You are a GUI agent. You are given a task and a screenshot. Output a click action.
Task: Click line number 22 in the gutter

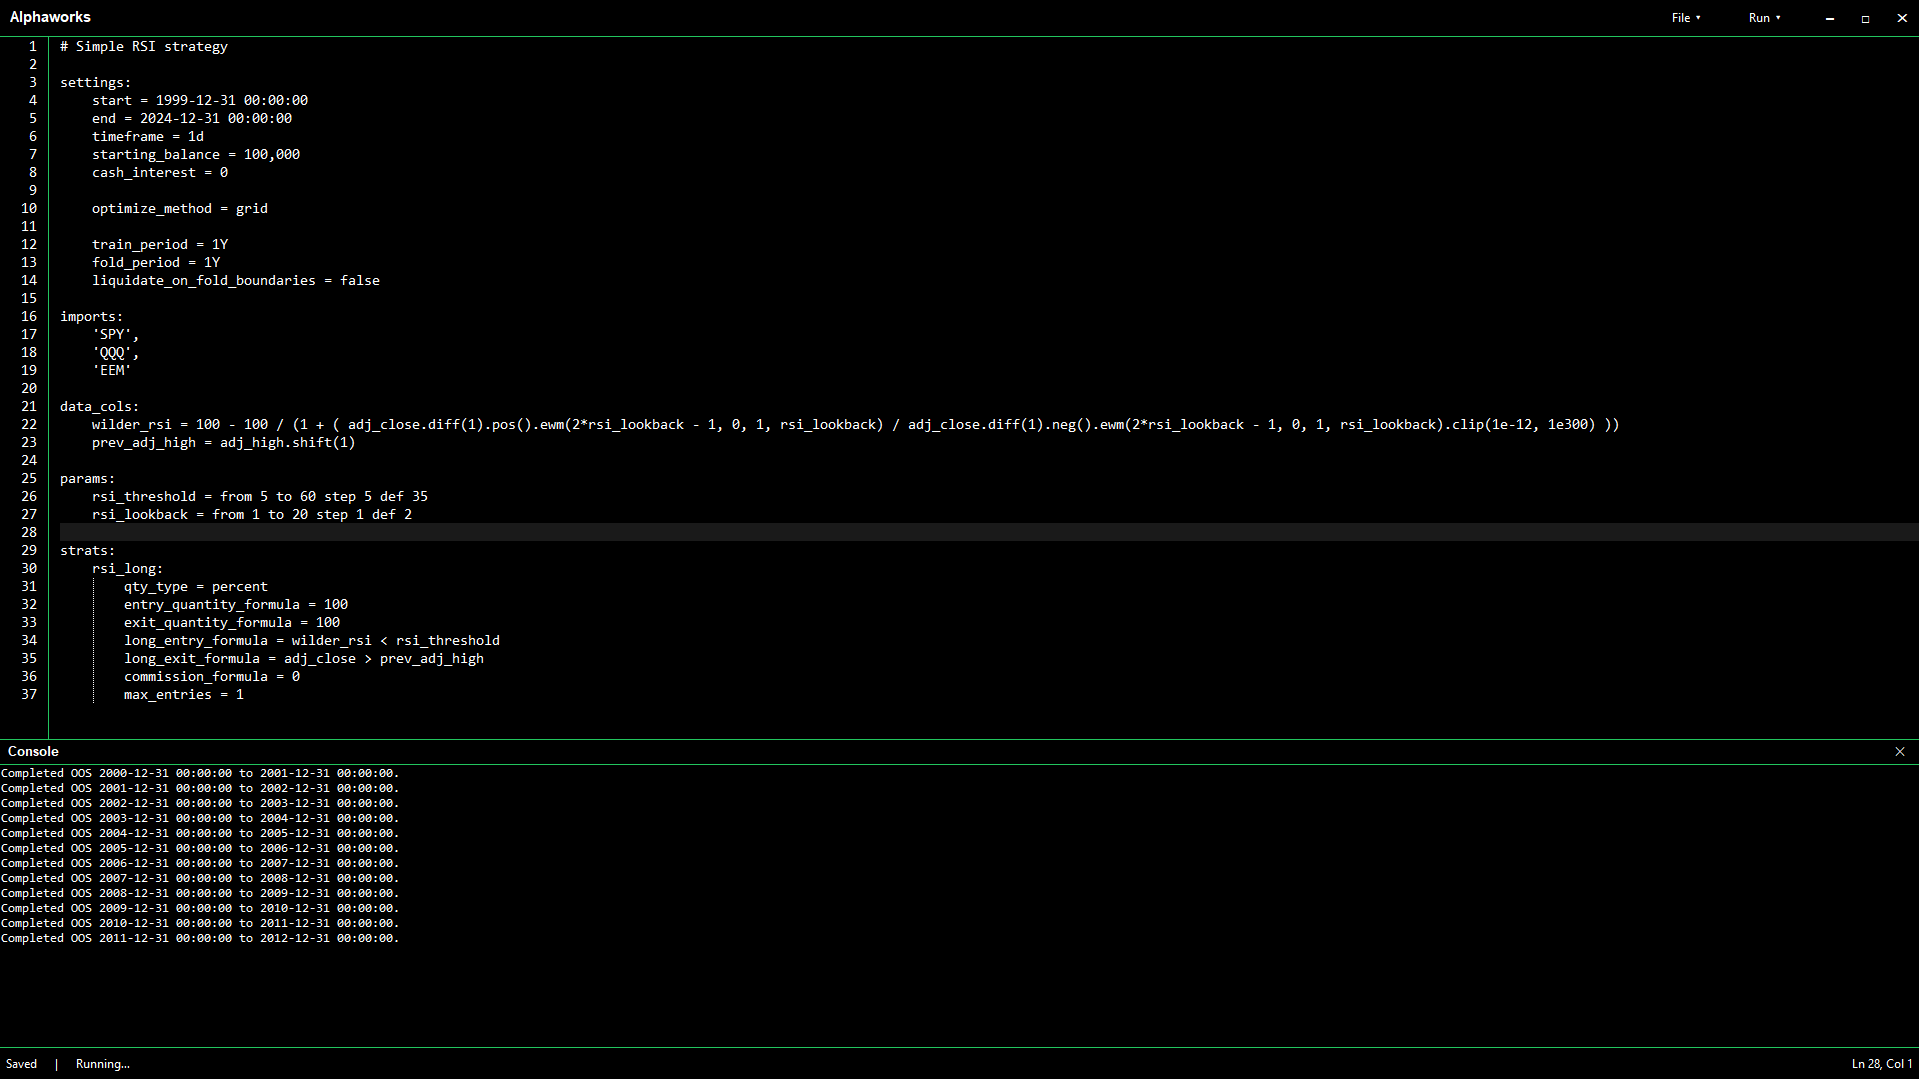tap(29, 424)
